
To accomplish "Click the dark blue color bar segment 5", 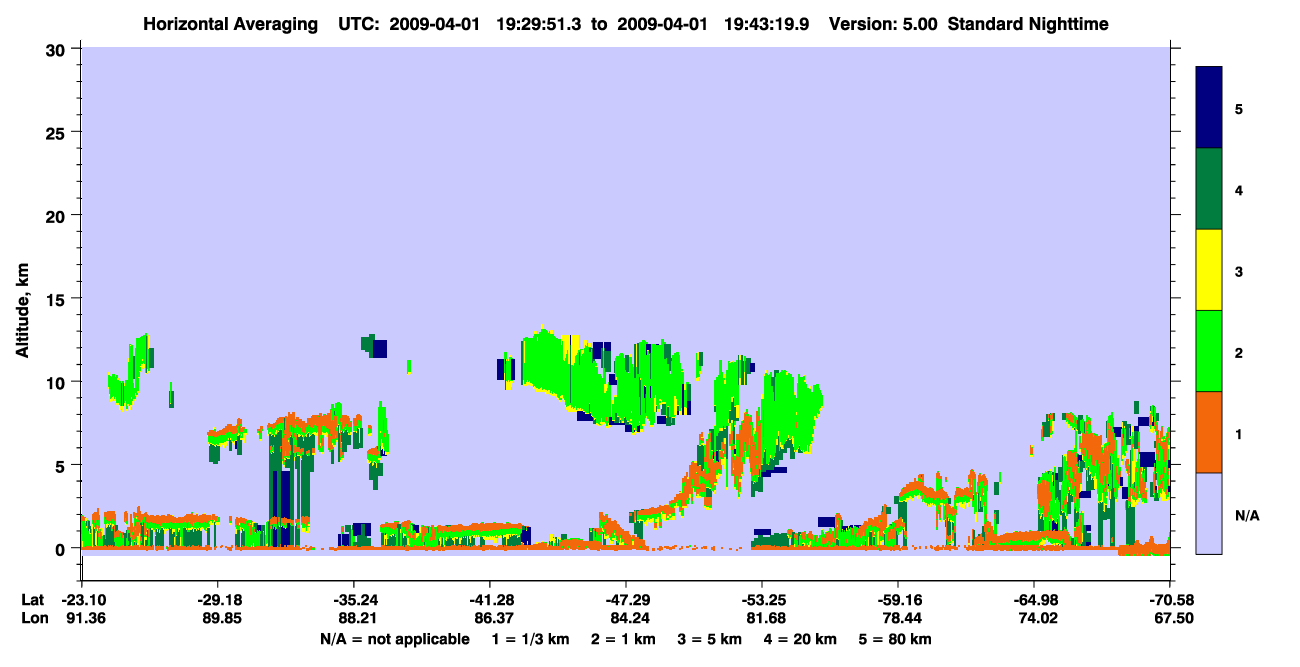I will (x=1209, y=108).
